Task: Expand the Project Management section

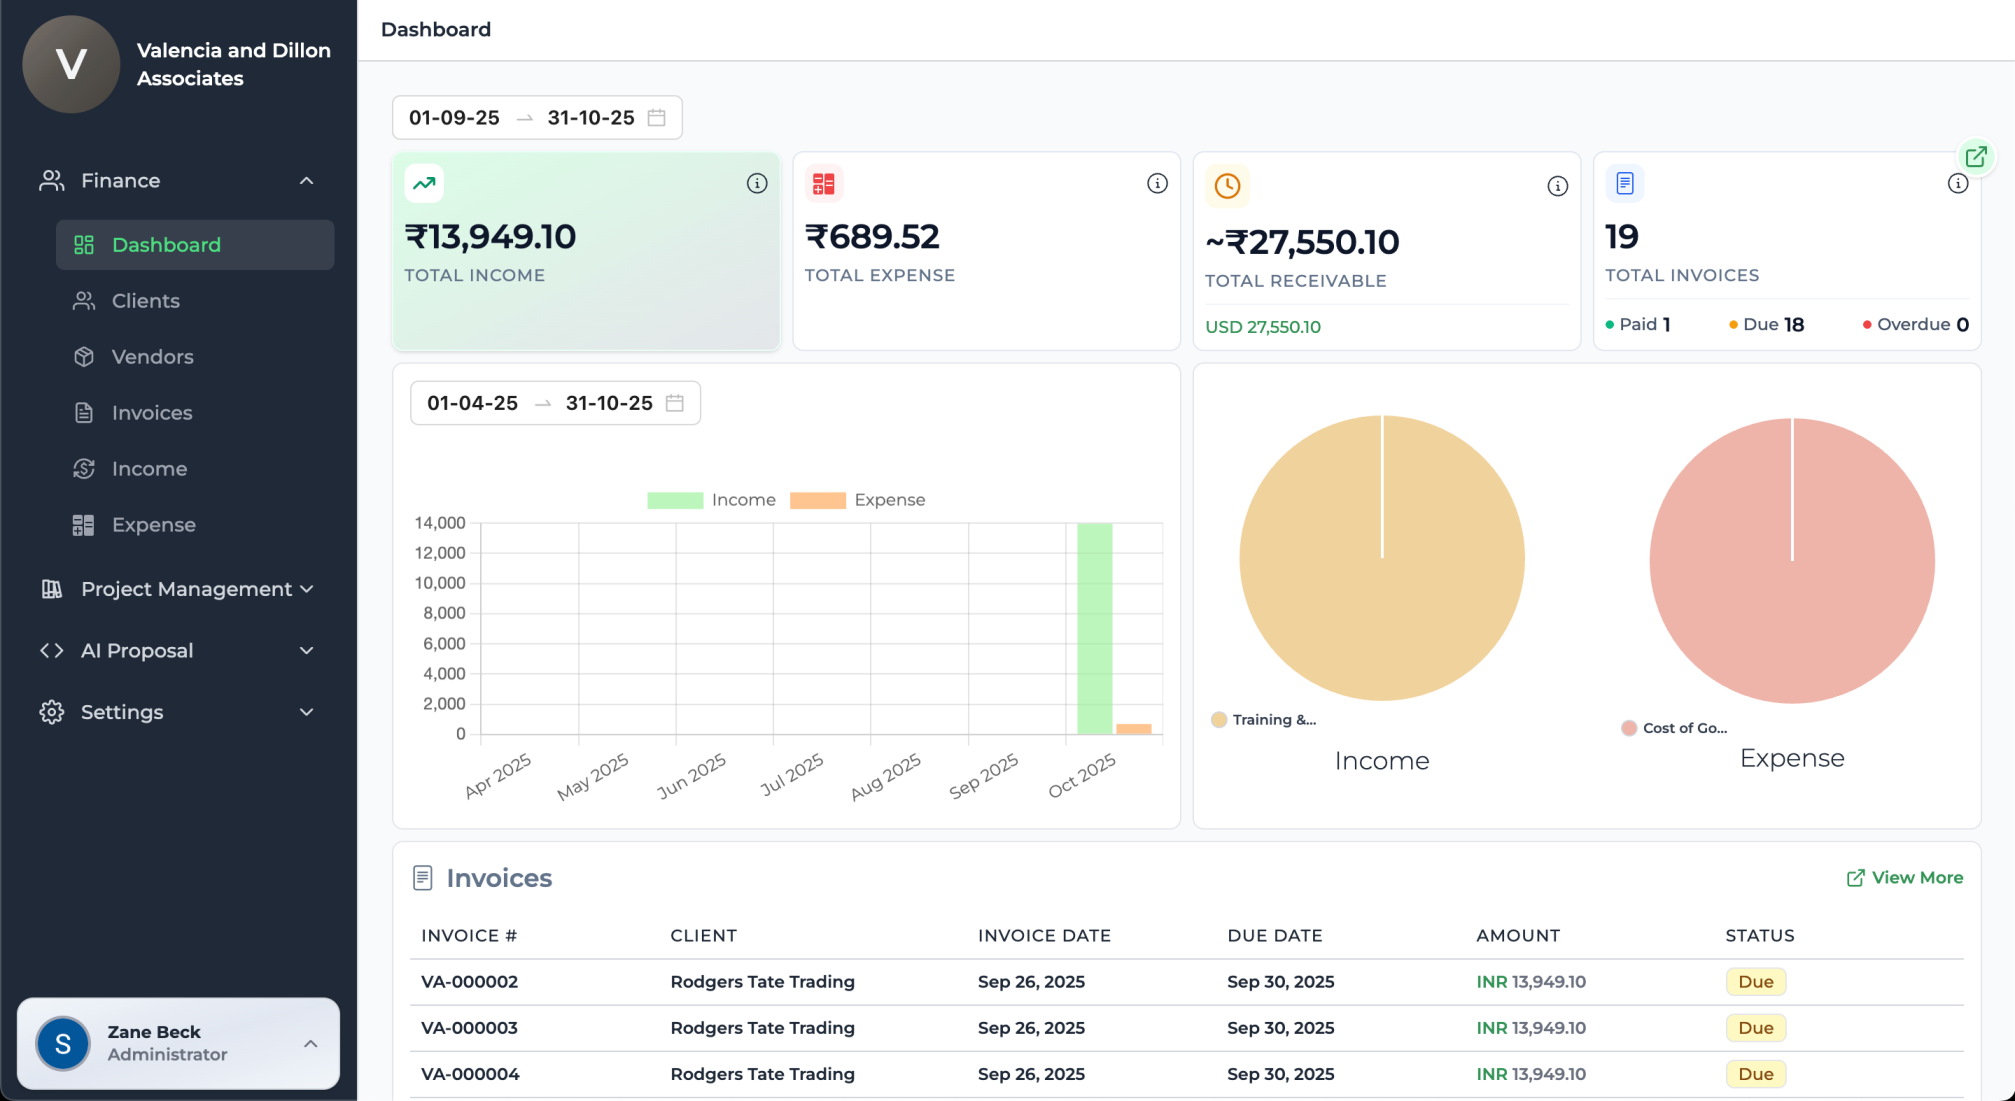Action: tap(306, 589)
